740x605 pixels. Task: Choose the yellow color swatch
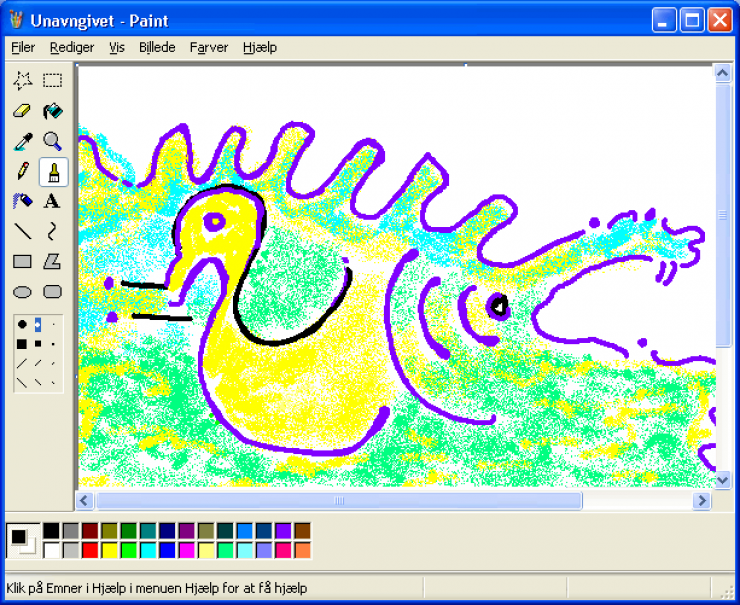tap(109, 550)
